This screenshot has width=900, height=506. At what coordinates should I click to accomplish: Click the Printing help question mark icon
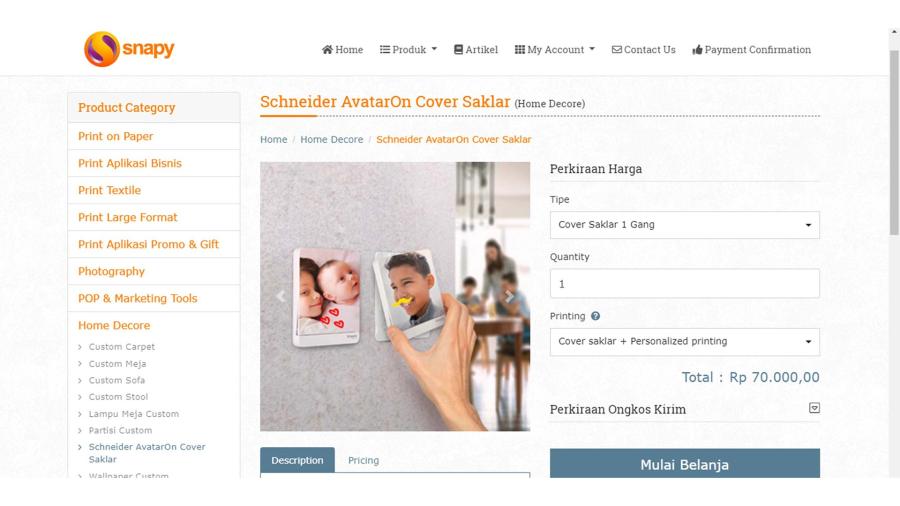595,316
